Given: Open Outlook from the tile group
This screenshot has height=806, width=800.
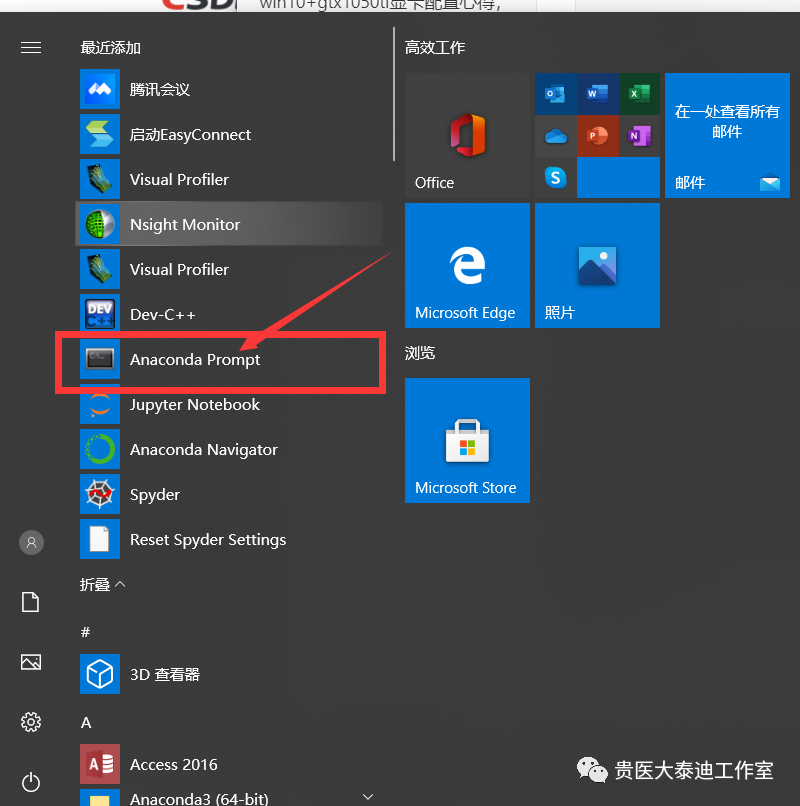Looking at the screenshot, I should tap(555, 94).
